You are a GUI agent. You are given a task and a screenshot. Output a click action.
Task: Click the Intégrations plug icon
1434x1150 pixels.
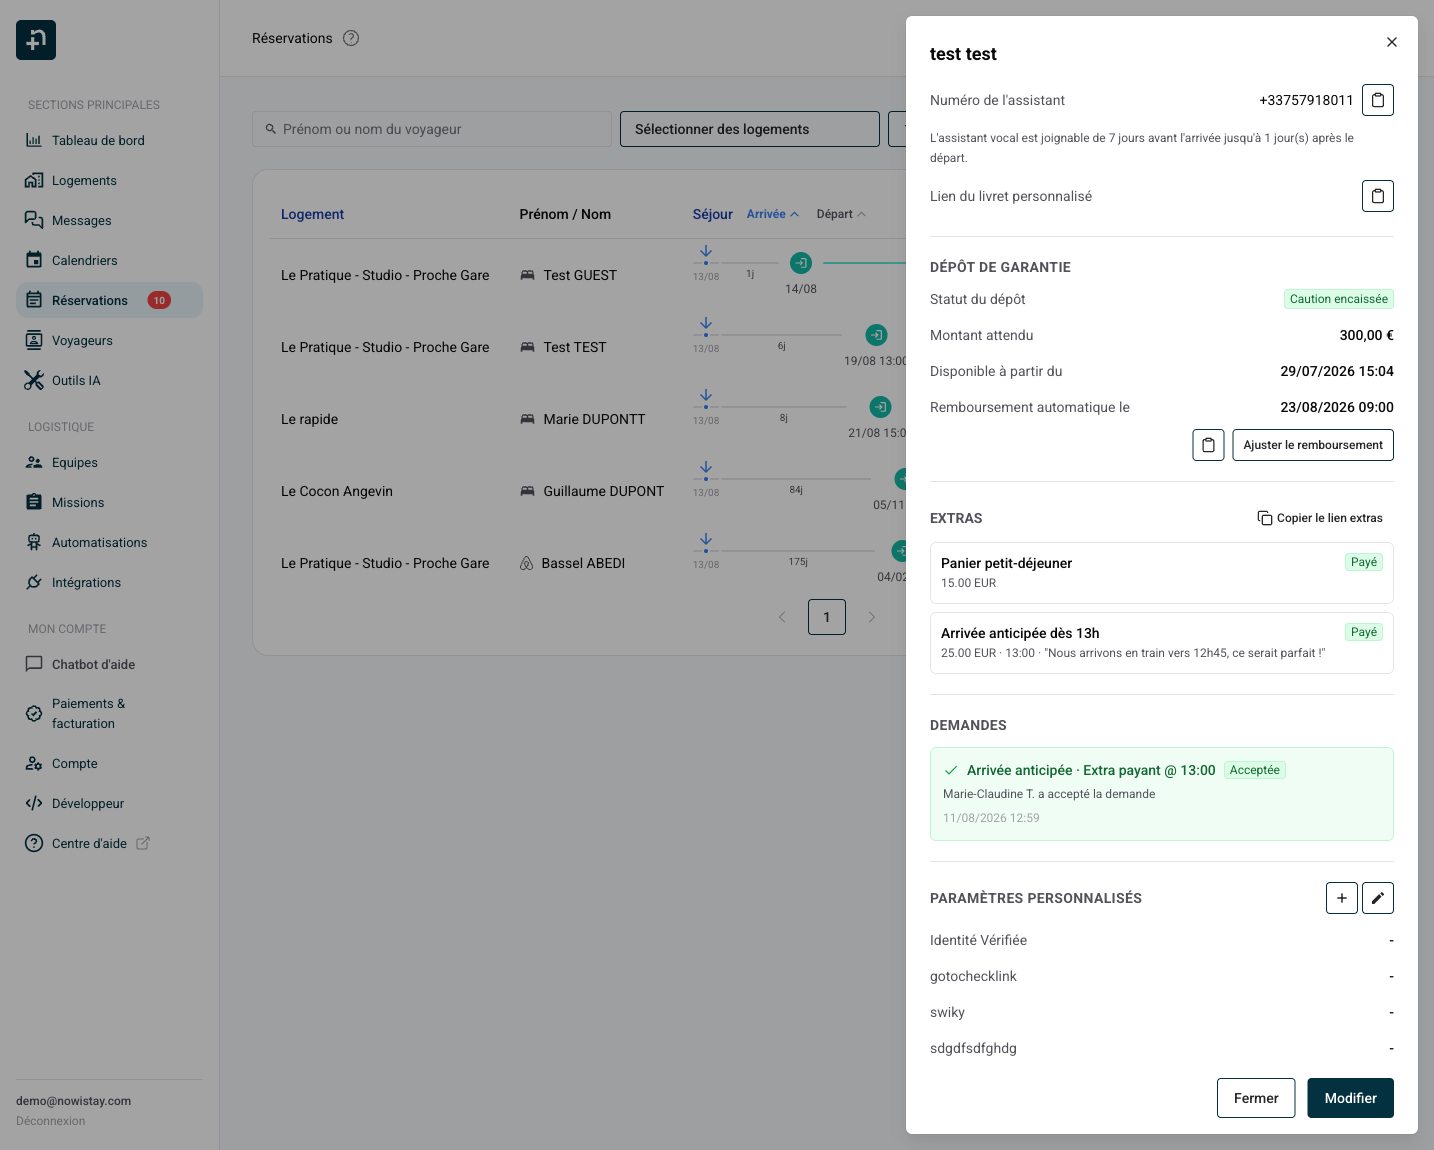[x=34, y=582]
